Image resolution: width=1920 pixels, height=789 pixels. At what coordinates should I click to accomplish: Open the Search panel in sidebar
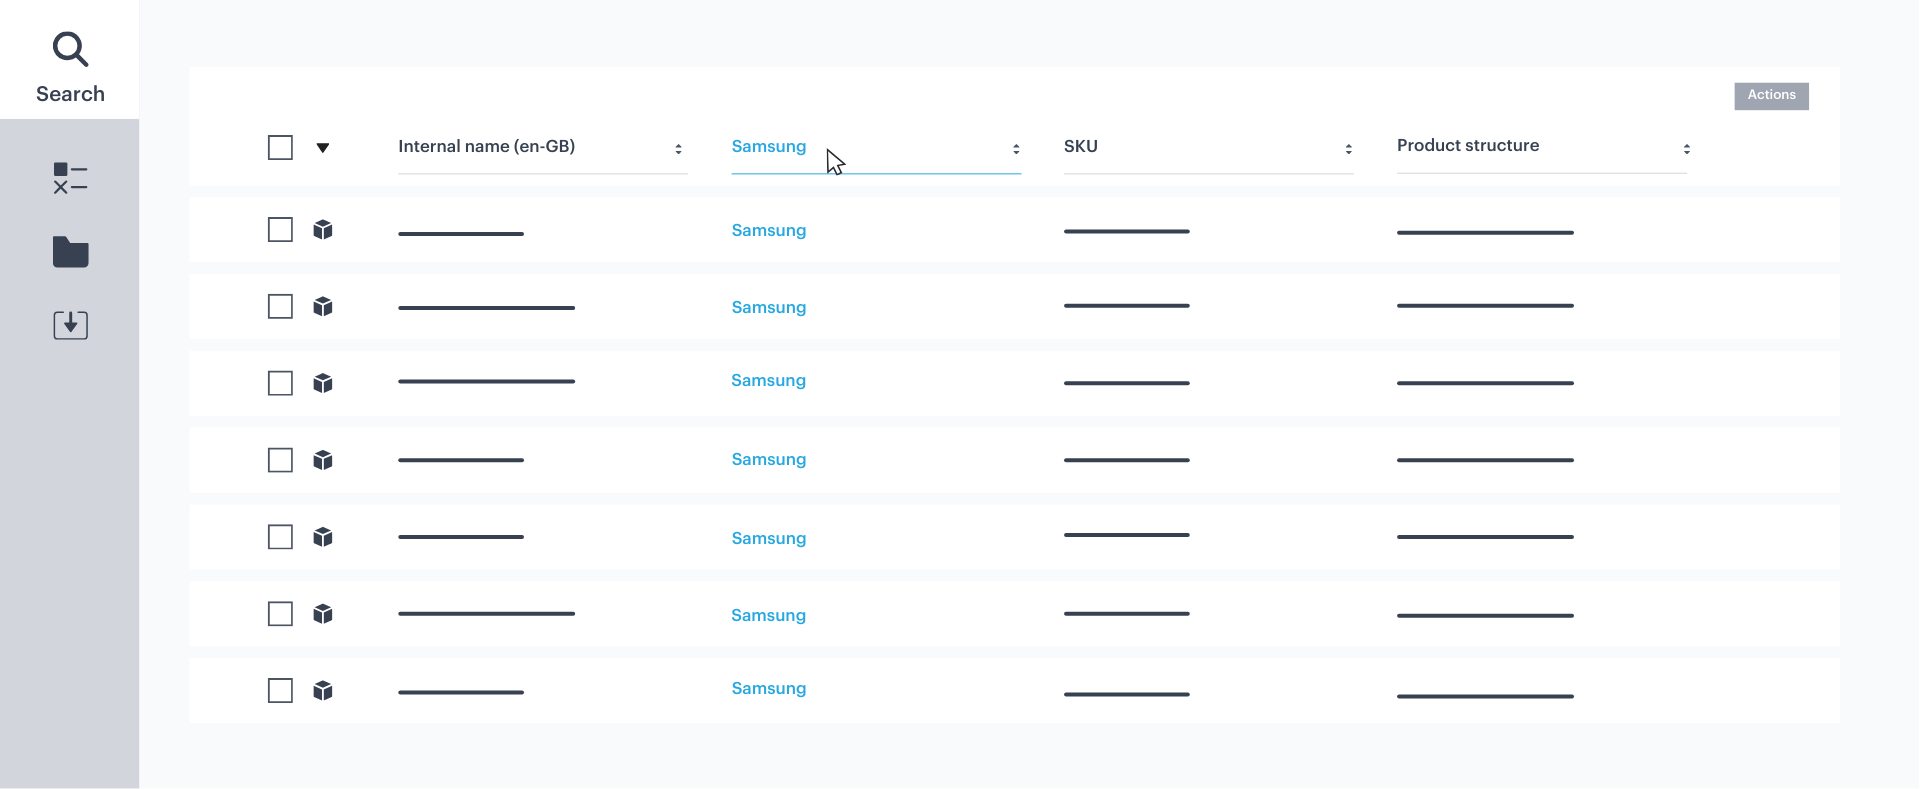pyautogui.click(x=70, y=60)
